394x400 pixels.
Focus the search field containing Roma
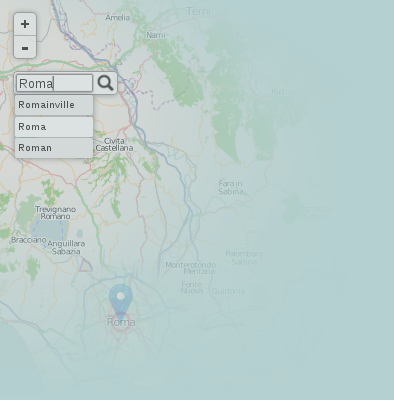tap(55, 83)
